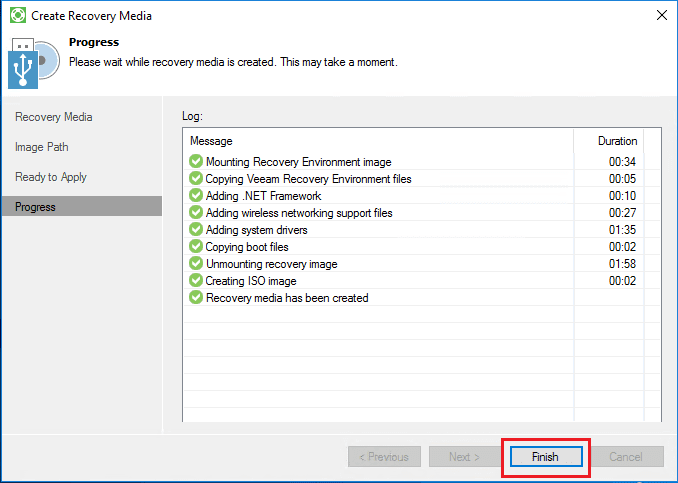
Task: Click the 00:02 duration for Copying boot files
Action: 622,247
